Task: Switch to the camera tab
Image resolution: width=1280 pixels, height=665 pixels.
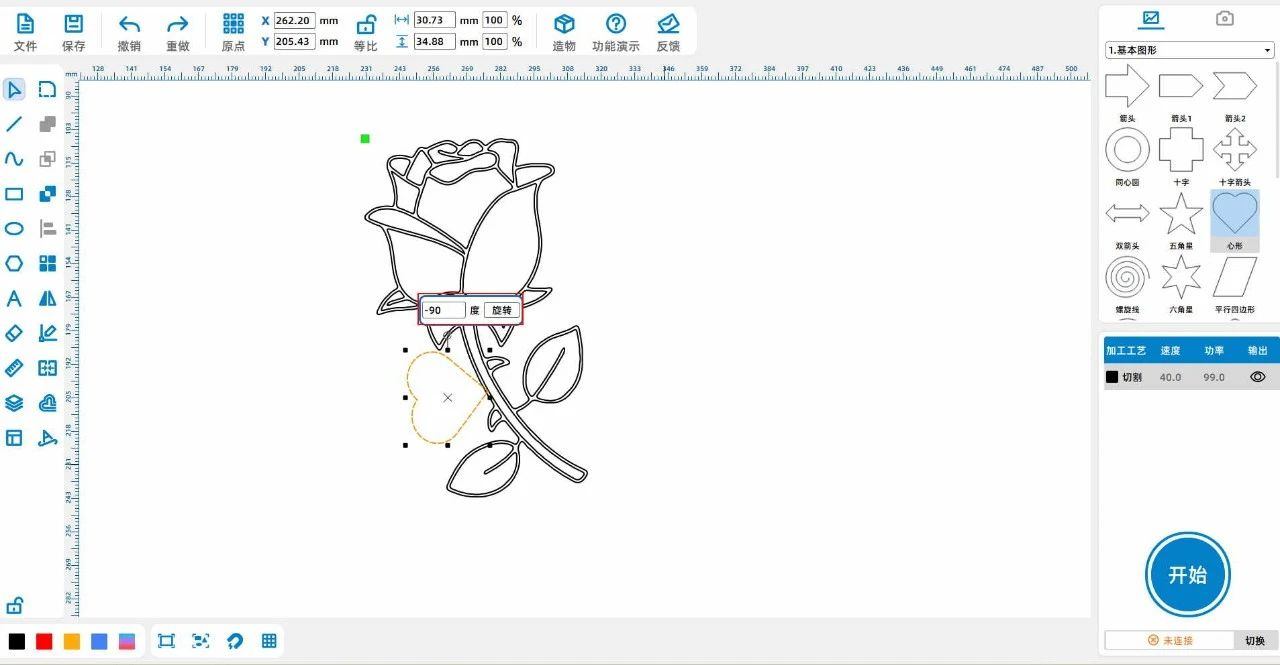Action: pos(1224,18)
